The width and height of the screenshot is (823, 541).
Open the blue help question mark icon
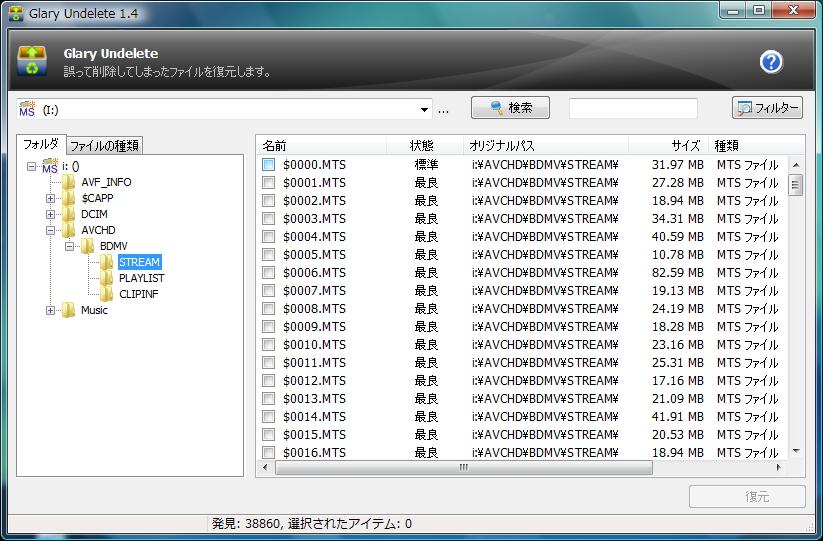[771, 62]
